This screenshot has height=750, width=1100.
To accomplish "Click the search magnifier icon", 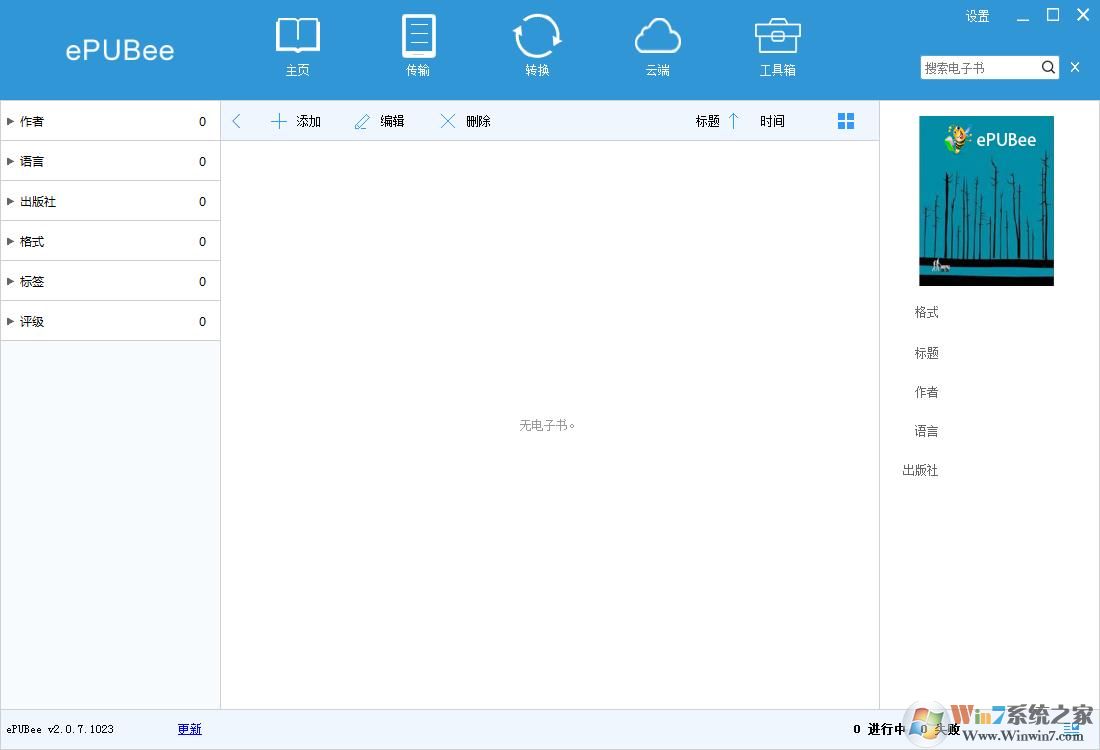I will [1048, 67].
